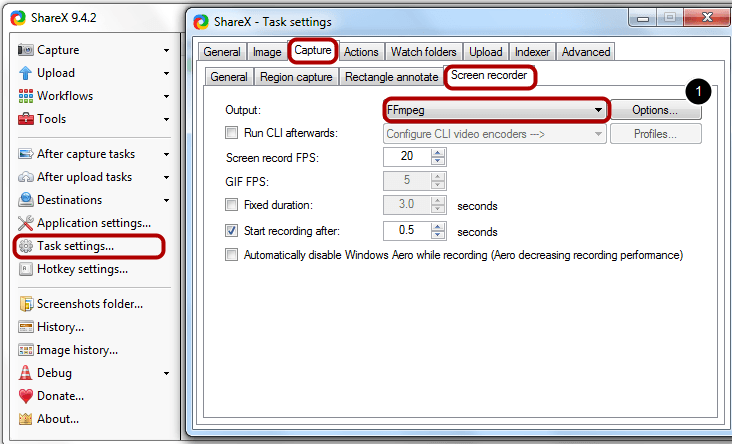Click the Destinations globe icon
Viewport: 732px width, 444px height.
click(26, 200)
